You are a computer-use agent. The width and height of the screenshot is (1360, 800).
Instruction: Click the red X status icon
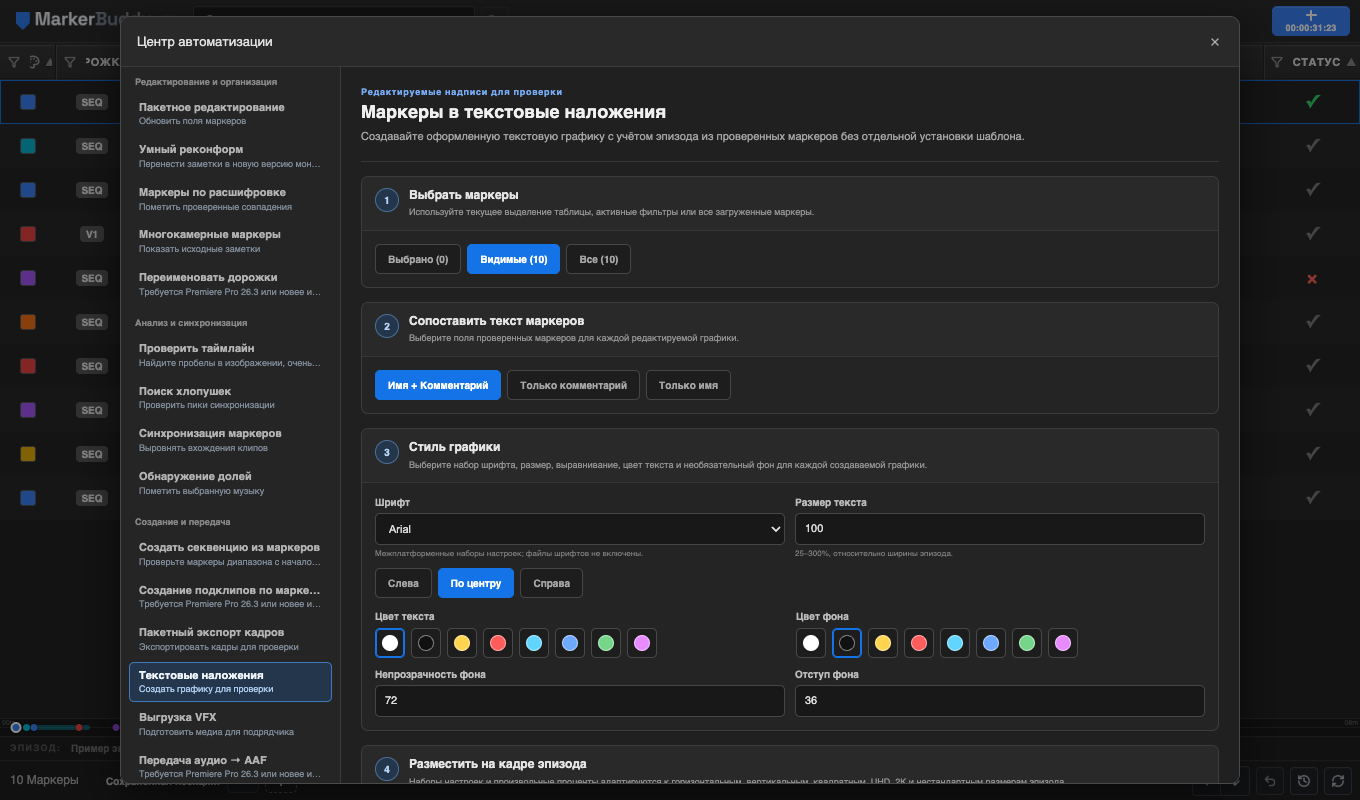(1313, 279)
